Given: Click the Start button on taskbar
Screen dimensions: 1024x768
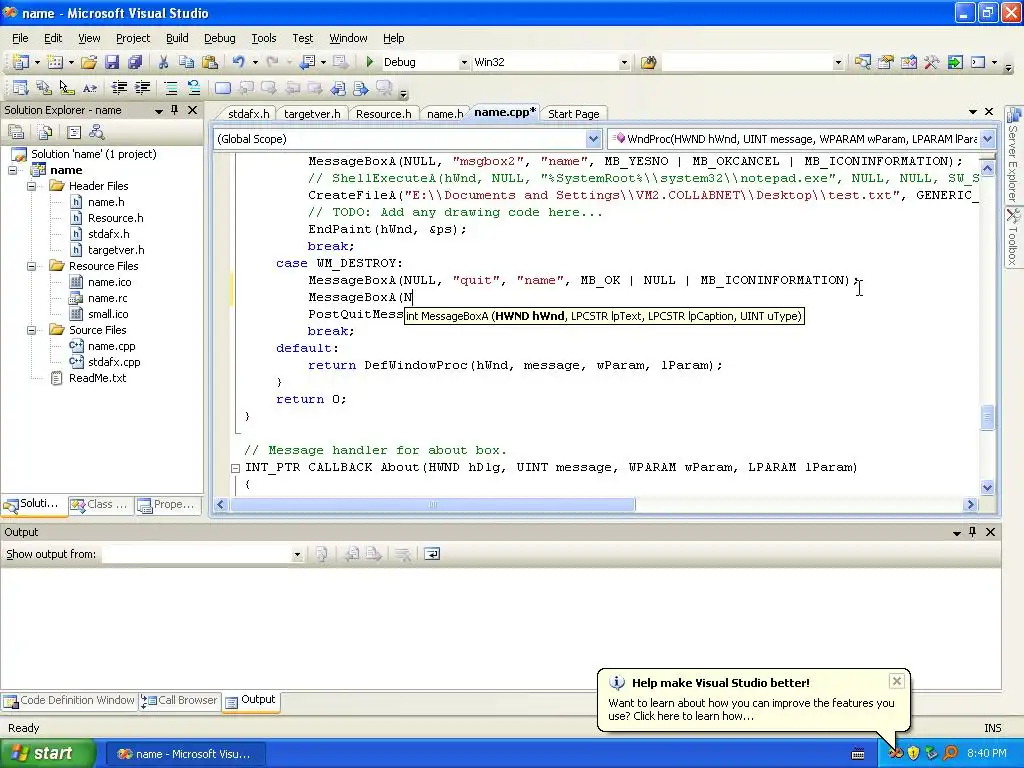Looking at the screenshot, I should point(47,754).
